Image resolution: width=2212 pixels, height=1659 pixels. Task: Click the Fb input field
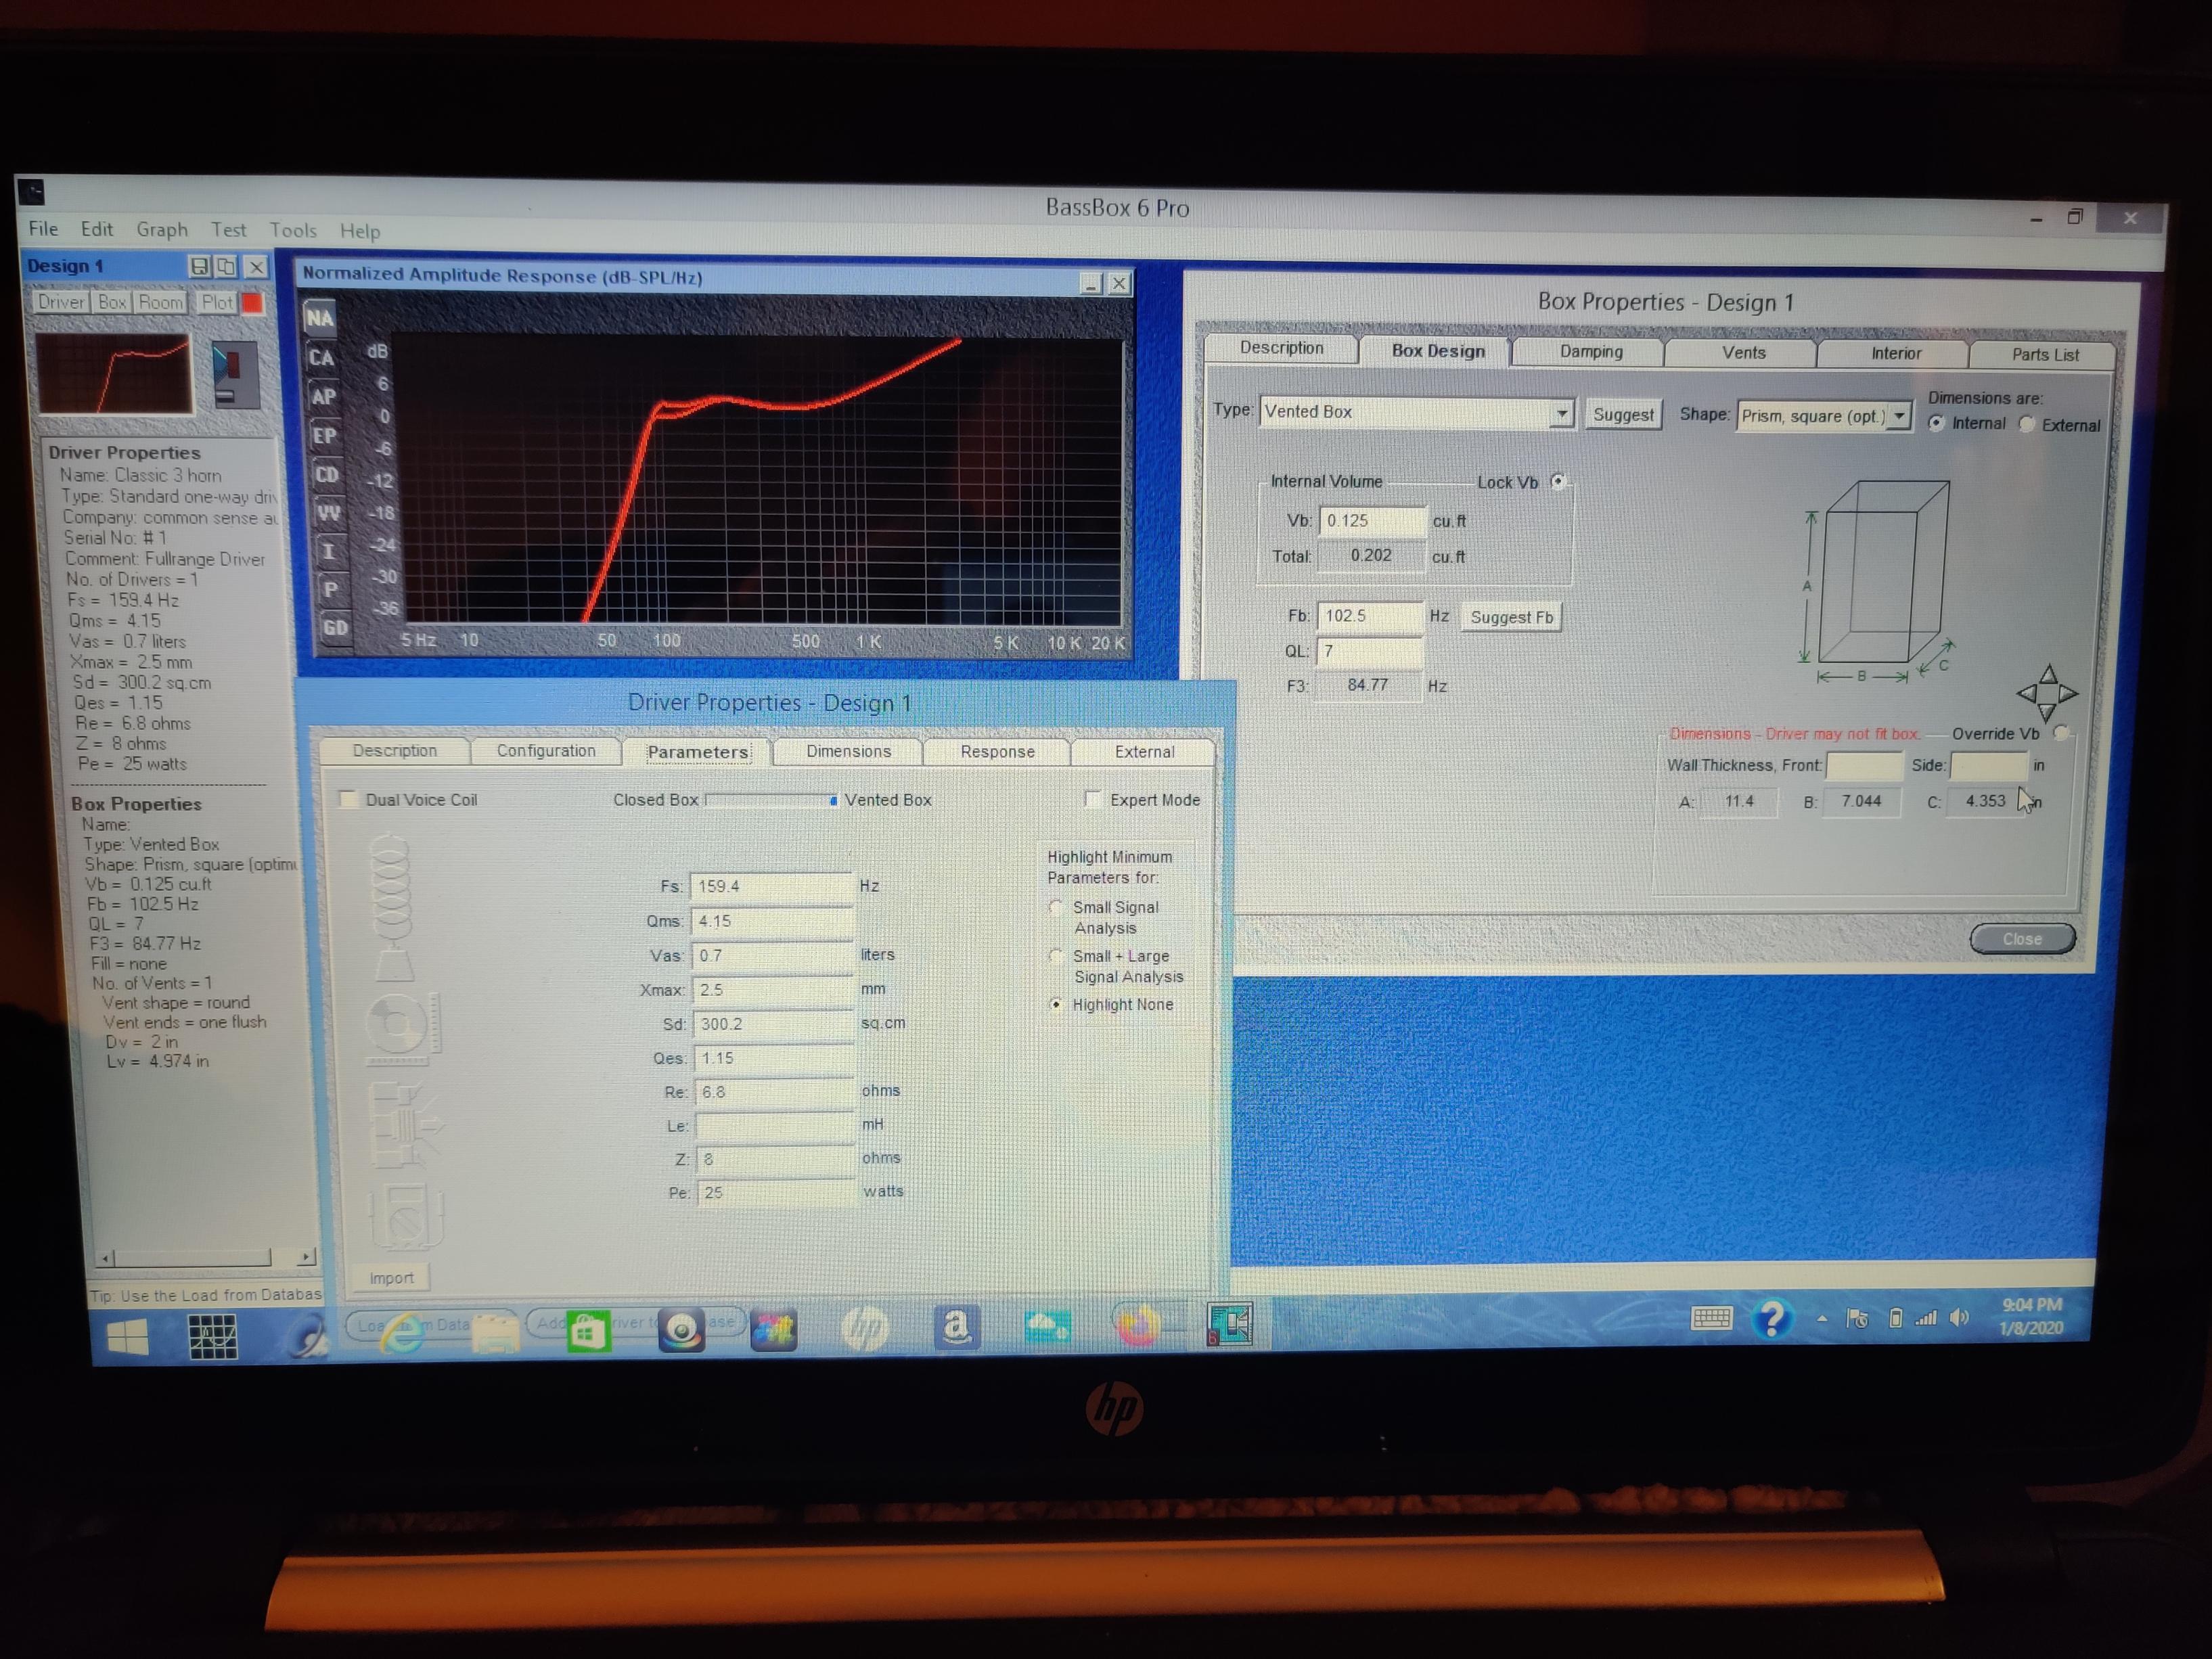(1369, 616)
